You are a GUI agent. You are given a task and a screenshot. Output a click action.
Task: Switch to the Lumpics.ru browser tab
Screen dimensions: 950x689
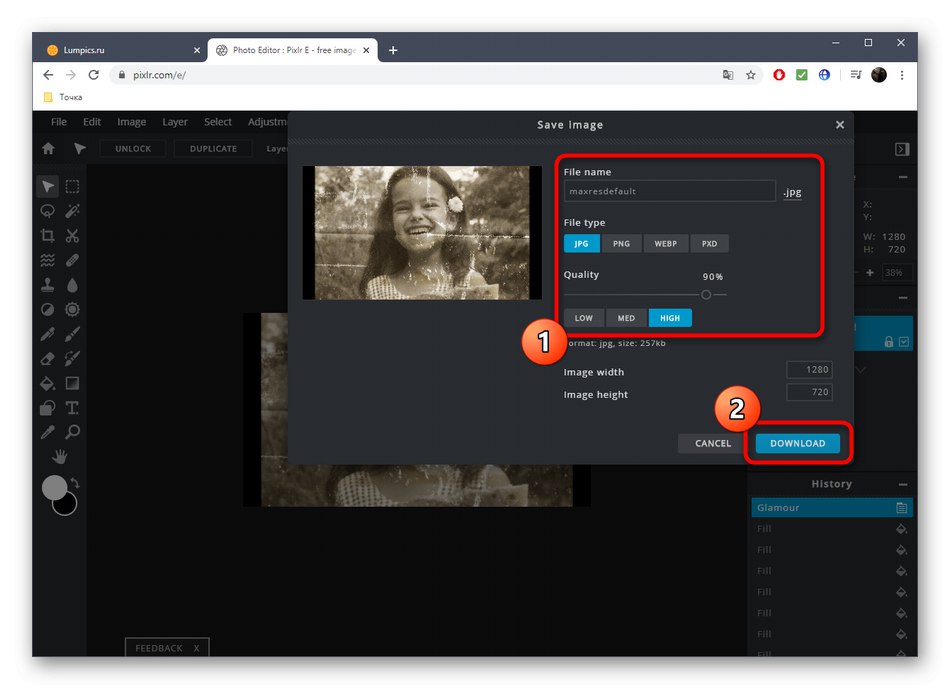tap(121, 50)
